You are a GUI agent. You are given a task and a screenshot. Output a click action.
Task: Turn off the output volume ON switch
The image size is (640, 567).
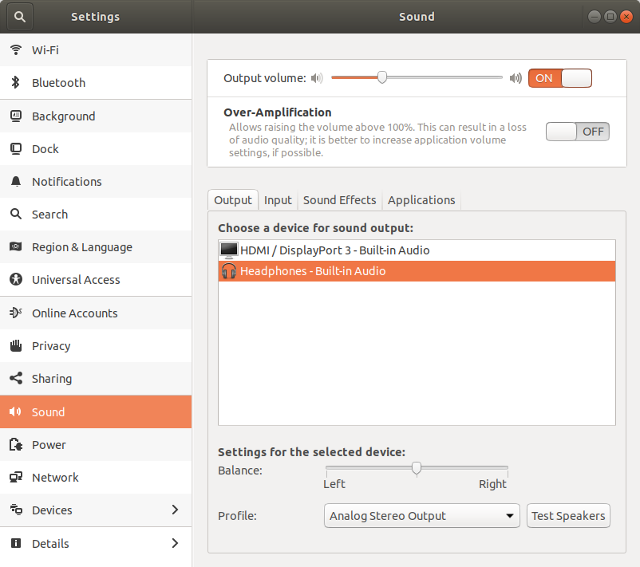(x=560, y=78)
